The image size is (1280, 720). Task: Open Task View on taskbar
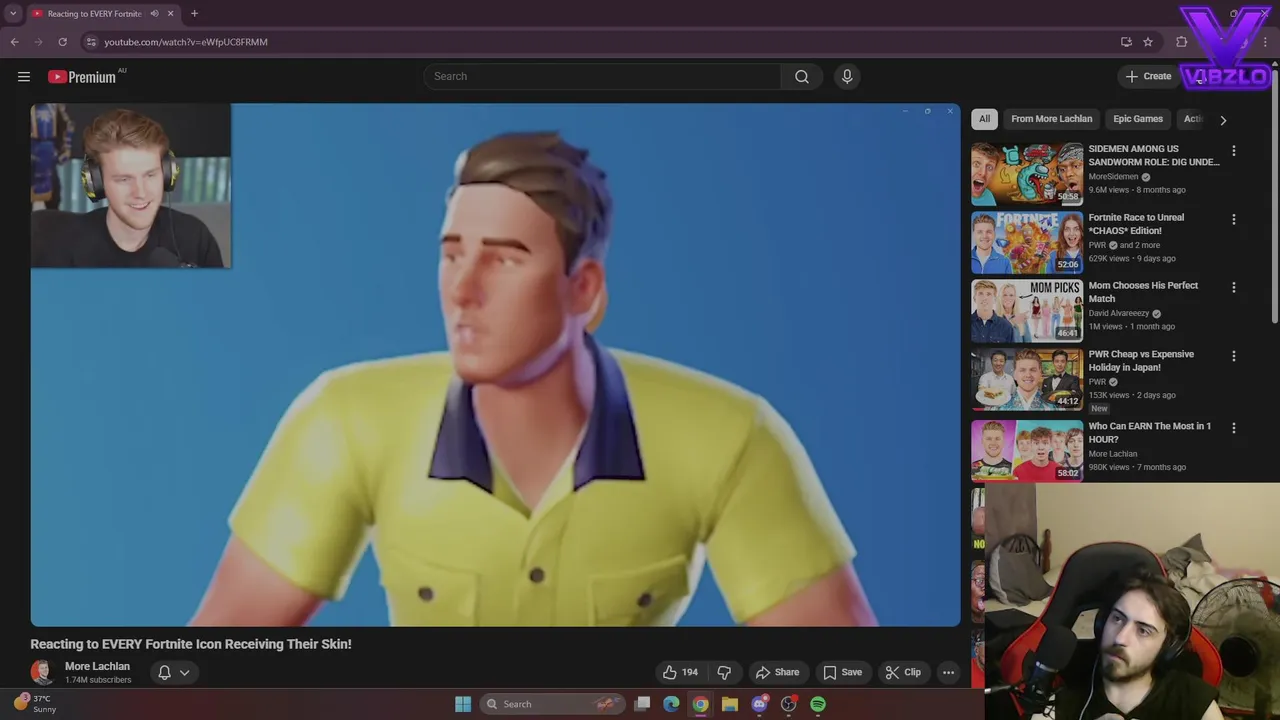pos(643,704)
